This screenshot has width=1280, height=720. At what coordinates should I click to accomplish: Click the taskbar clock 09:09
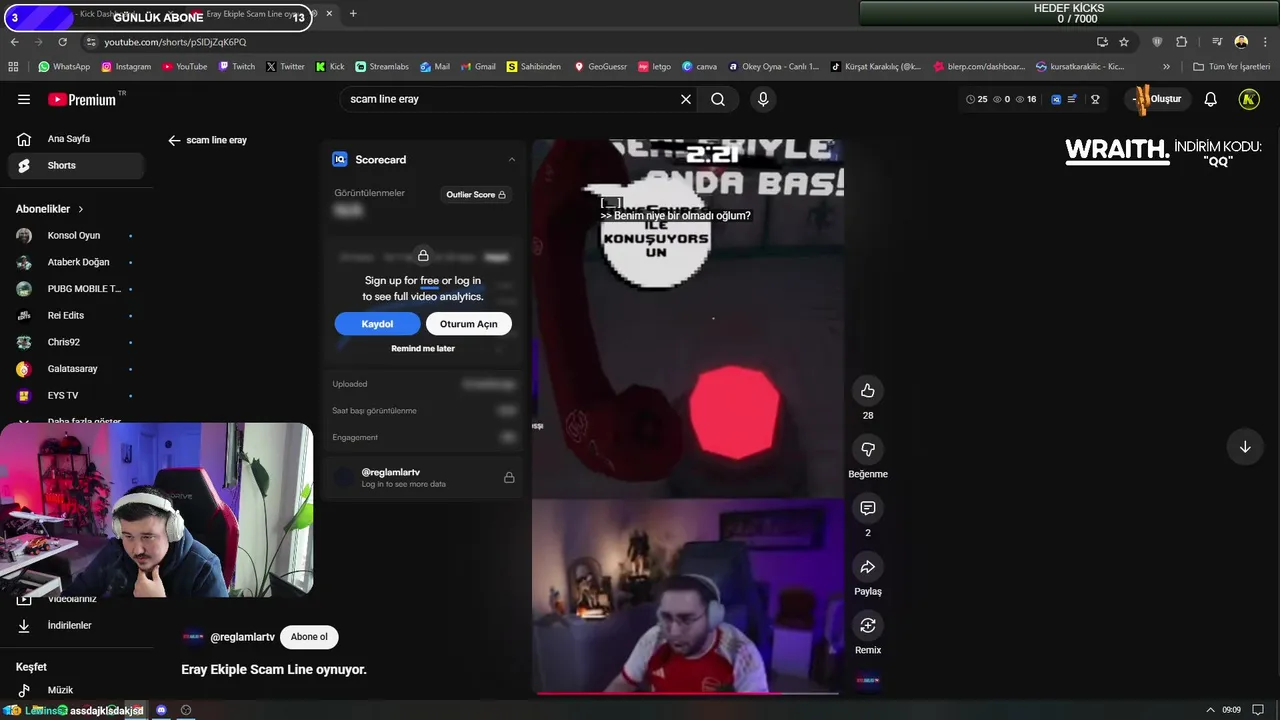1232,710
